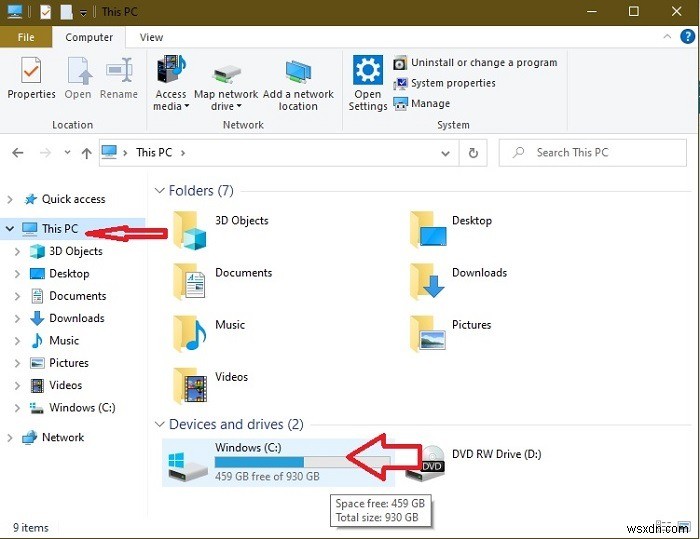This screenshot has width=700, height=539.
Task: Select the Documents folder icon
Action: [x=189, y=281]
